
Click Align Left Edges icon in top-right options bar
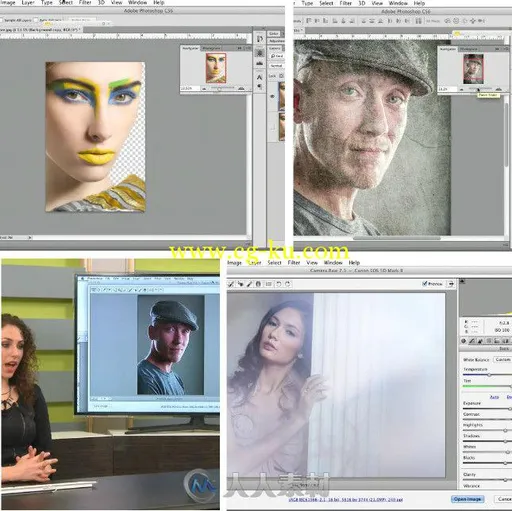(x=335, y=21)
